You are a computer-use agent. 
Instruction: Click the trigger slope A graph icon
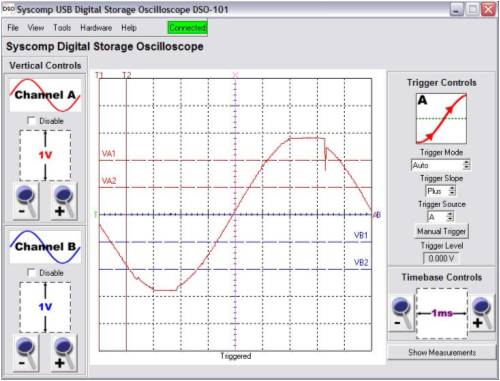[441, 118]
